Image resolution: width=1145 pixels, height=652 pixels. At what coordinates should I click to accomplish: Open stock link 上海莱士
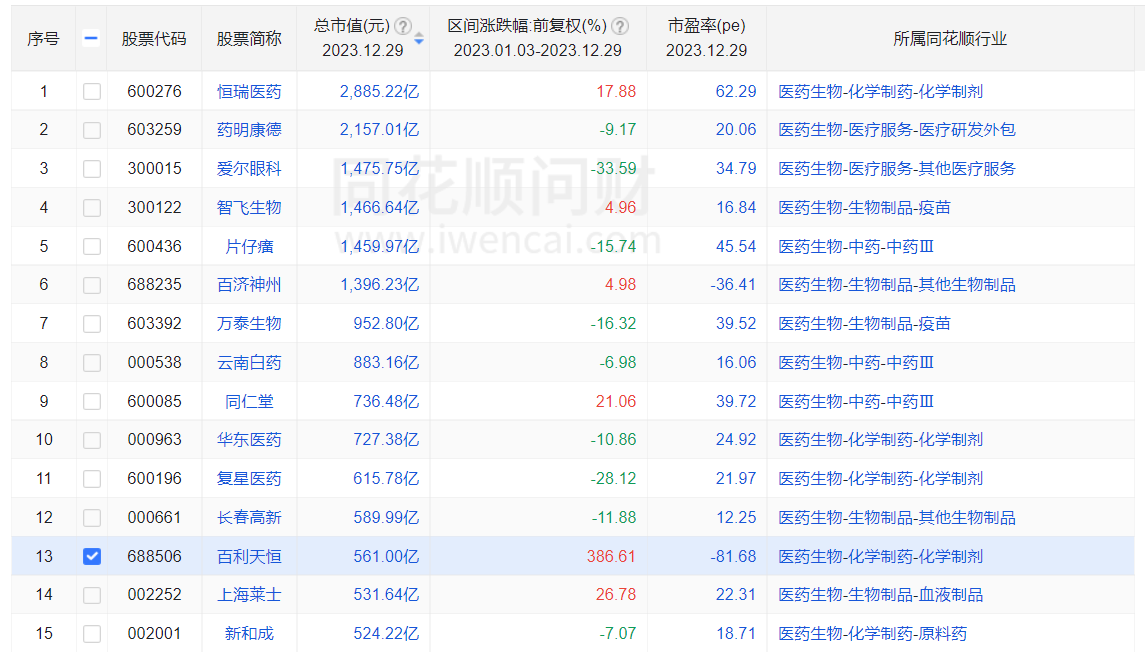(249, 594)
